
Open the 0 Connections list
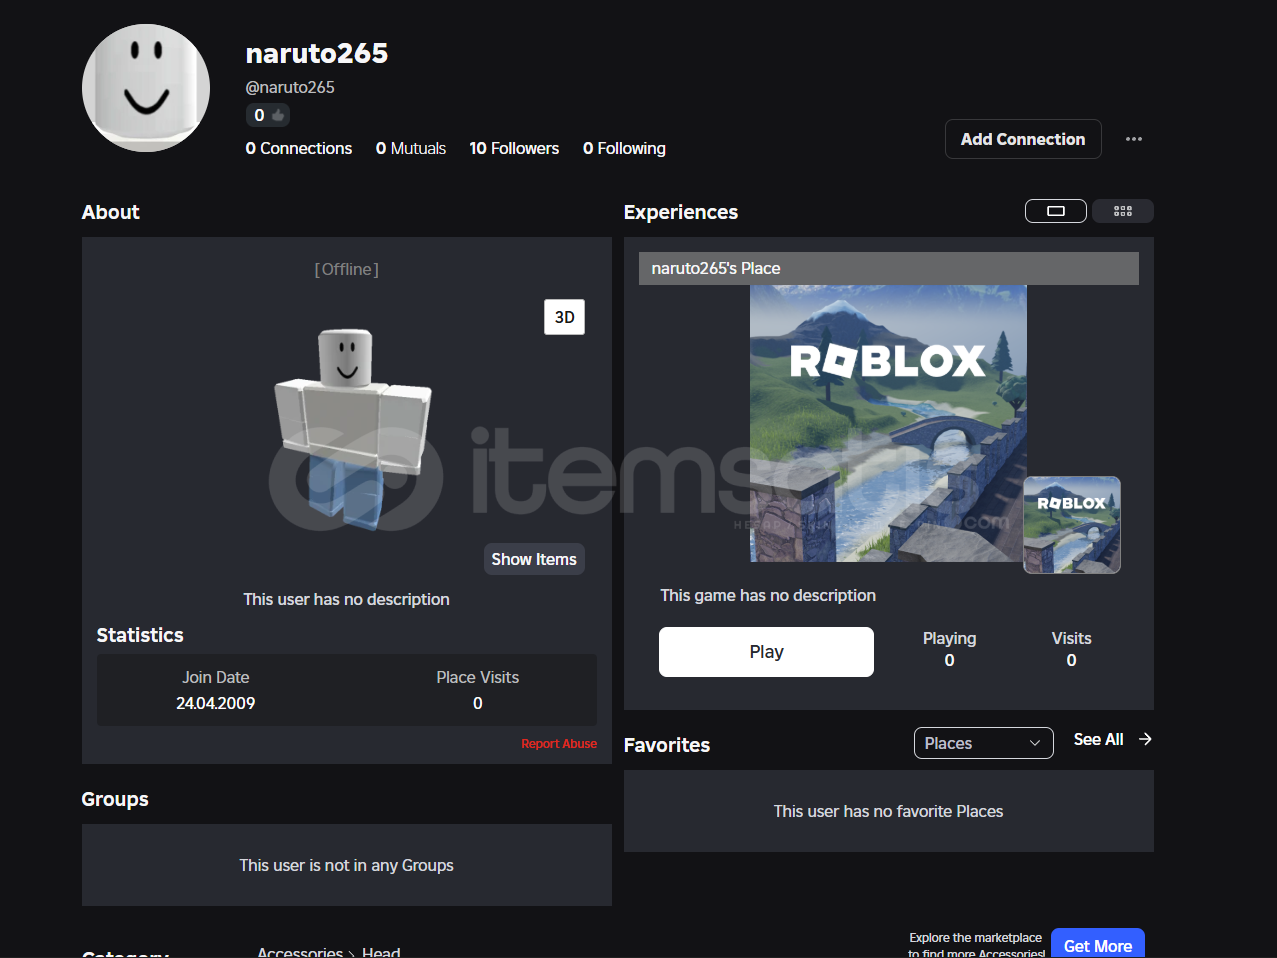(x=299, y=148)
